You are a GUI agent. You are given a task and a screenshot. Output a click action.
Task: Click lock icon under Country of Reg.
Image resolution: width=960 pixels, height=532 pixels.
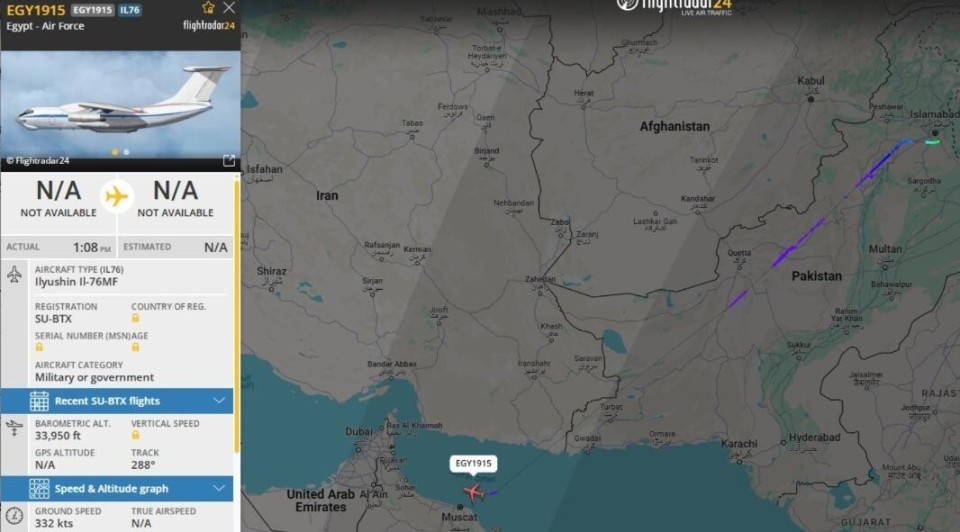[135, 318]
